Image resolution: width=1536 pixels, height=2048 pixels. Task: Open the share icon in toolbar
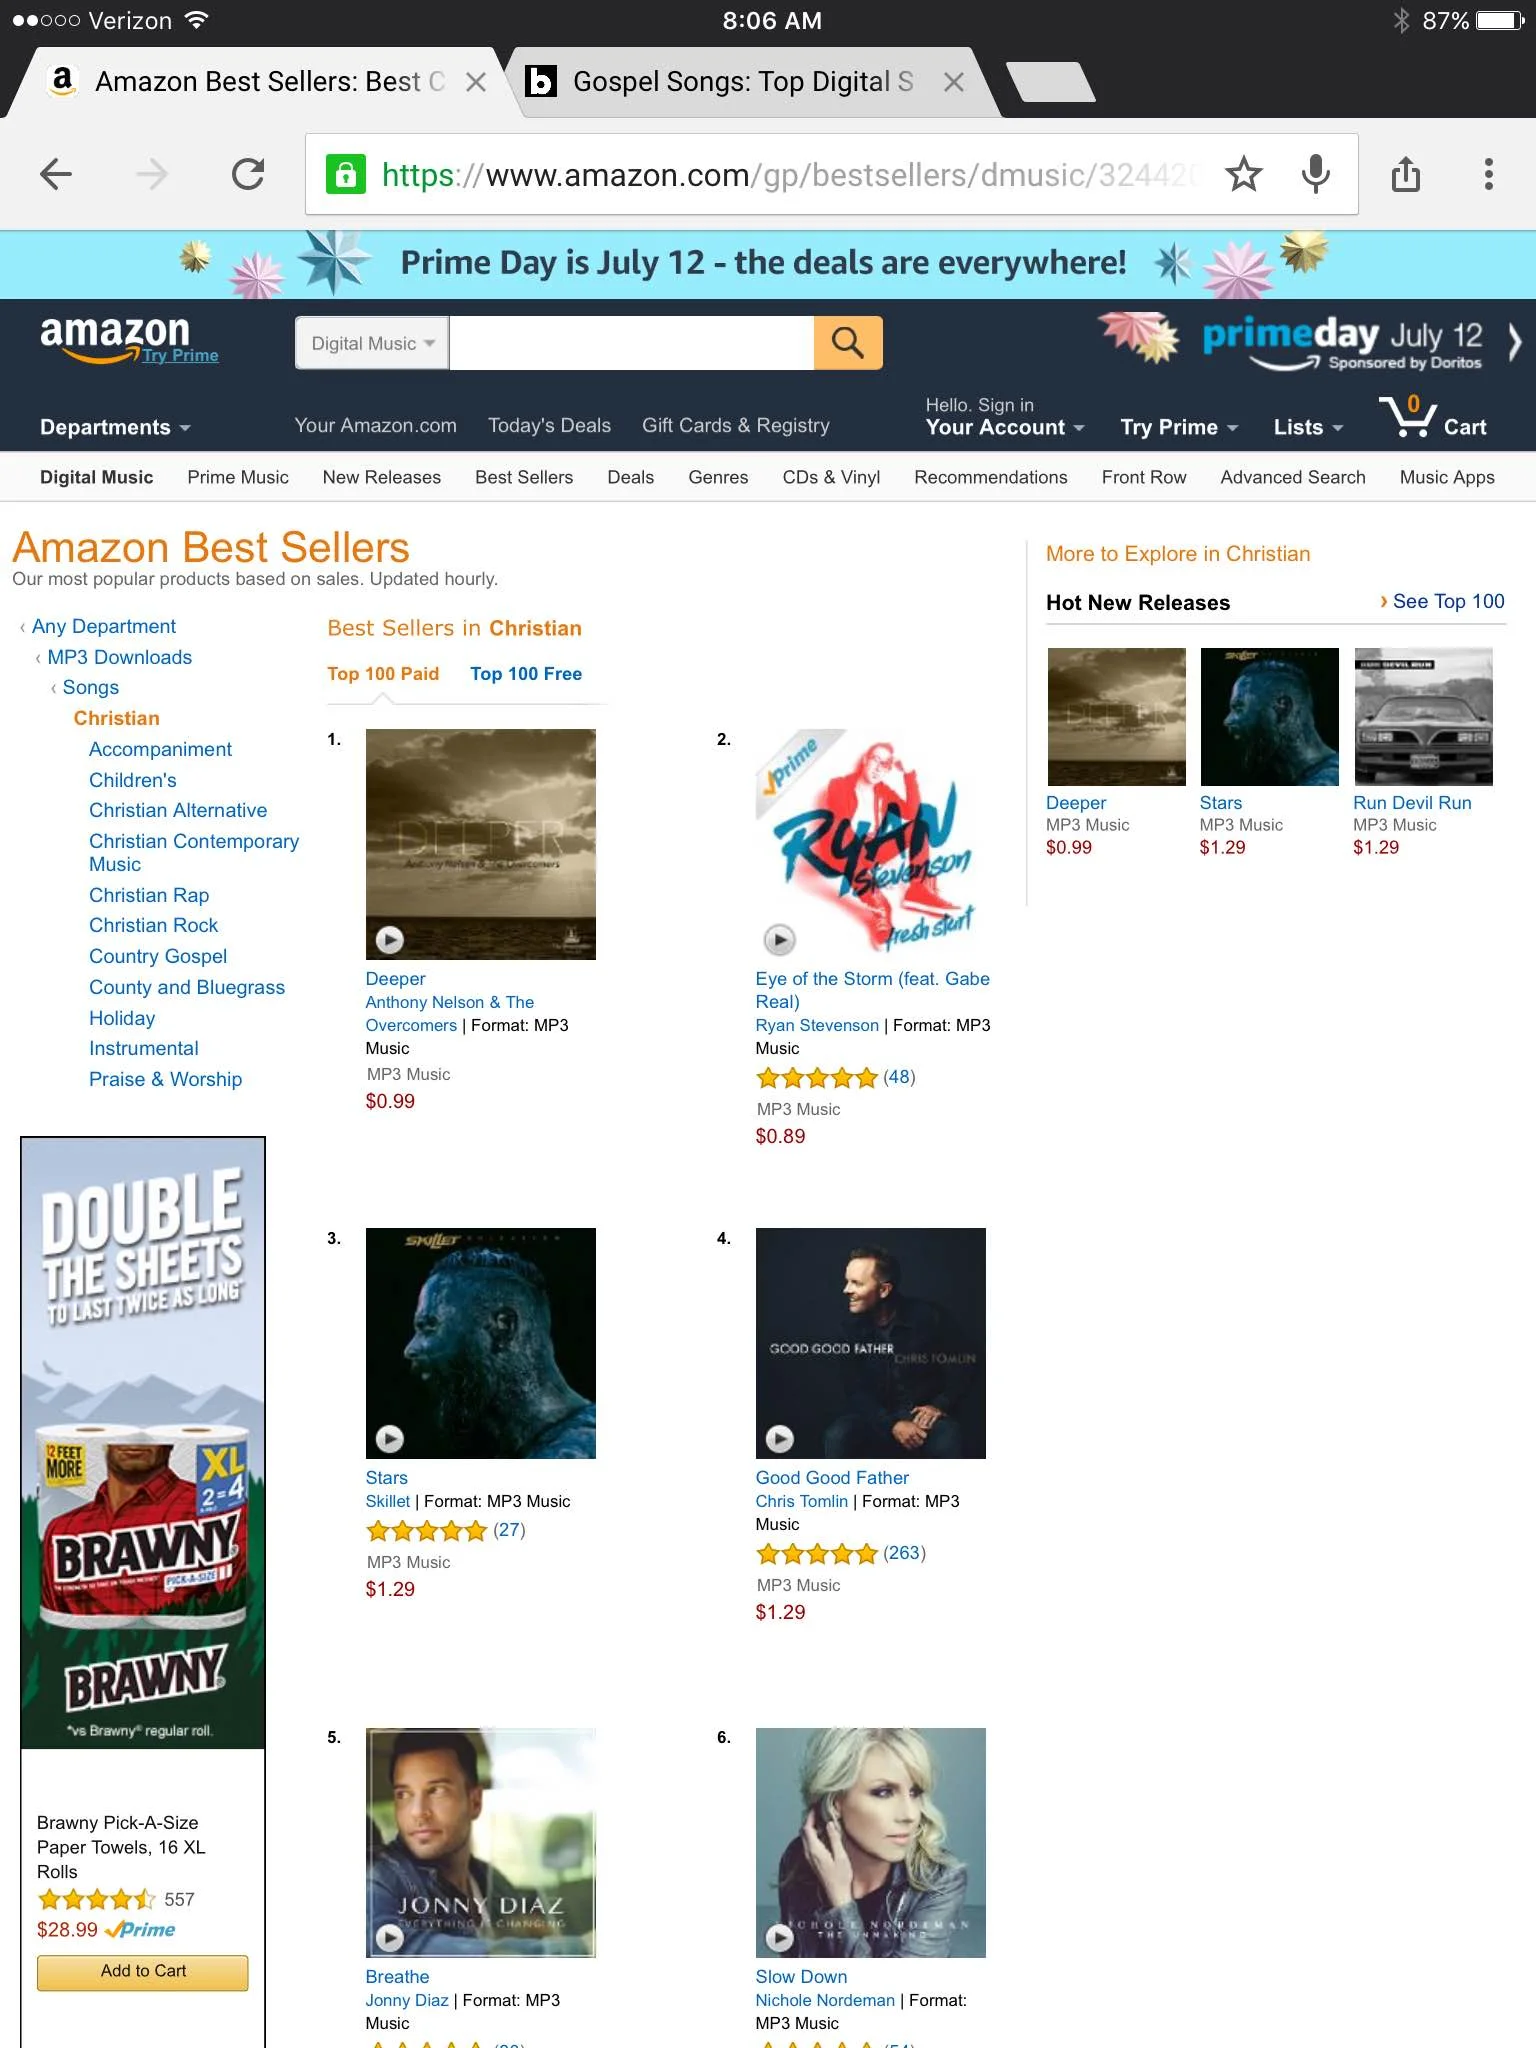point(1406,174)
